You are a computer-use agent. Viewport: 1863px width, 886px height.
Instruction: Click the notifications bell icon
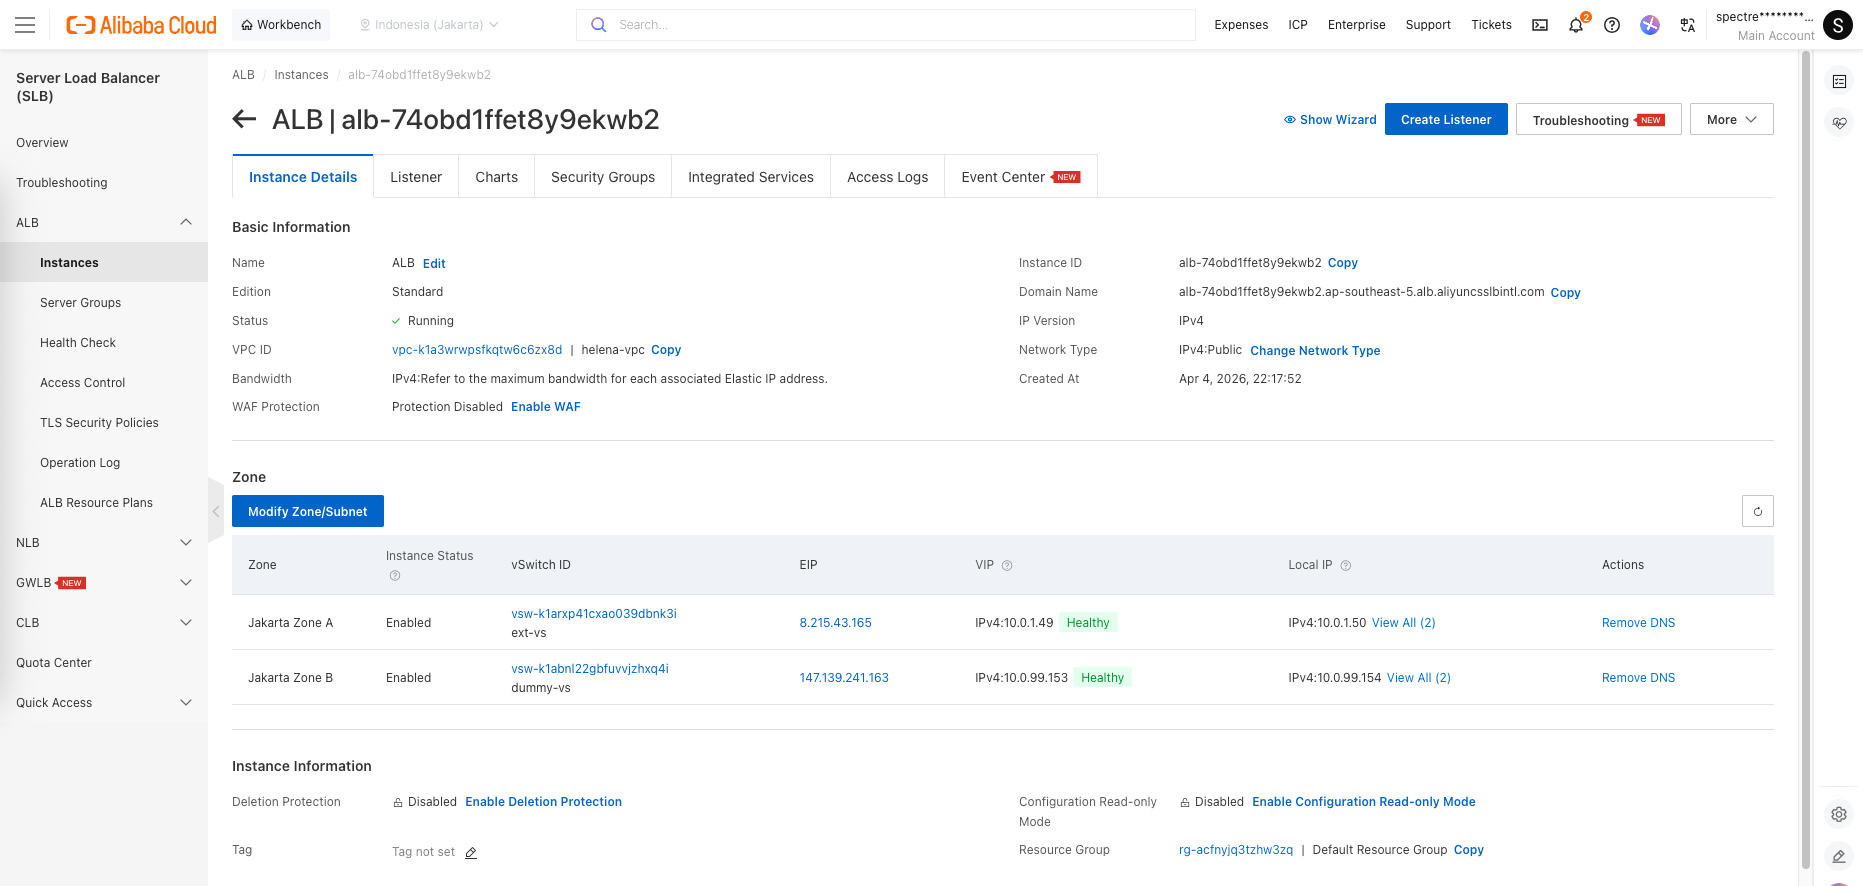pos(1576,26)
